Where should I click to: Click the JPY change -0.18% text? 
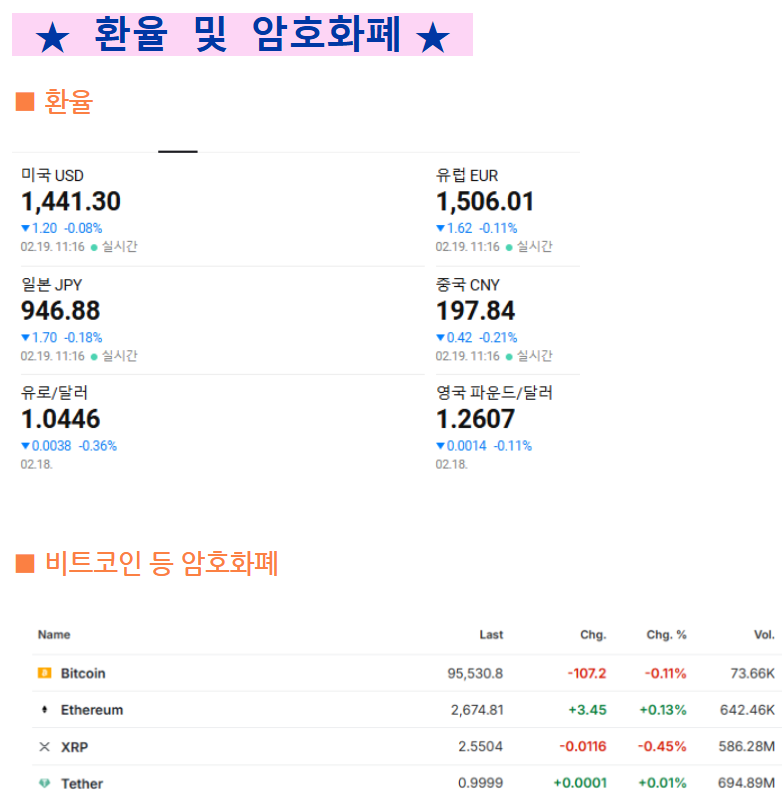(83, 338)
